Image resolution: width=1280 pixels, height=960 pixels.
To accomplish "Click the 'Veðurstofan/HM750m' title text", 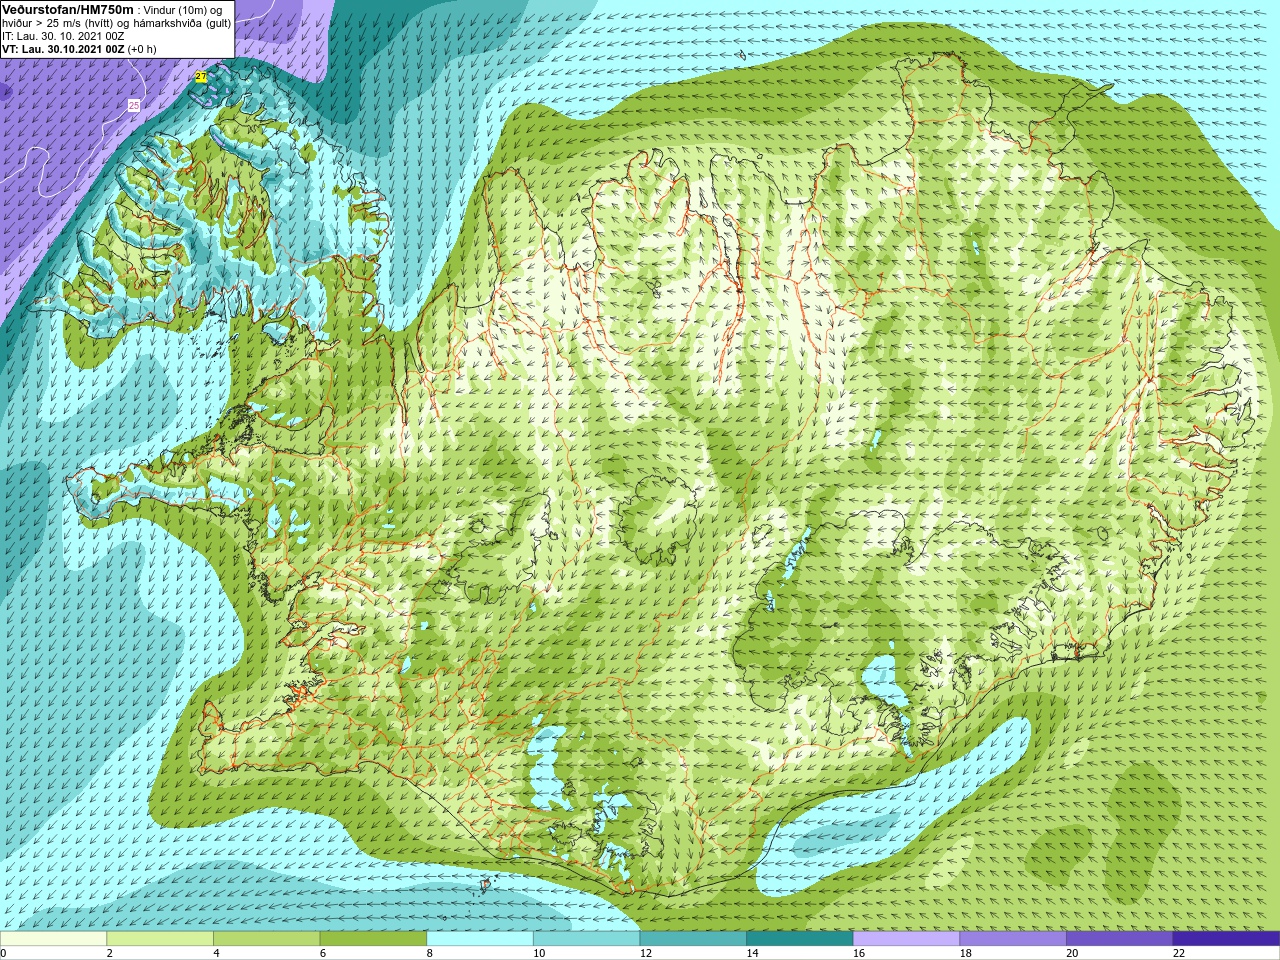I will [68, 9].
